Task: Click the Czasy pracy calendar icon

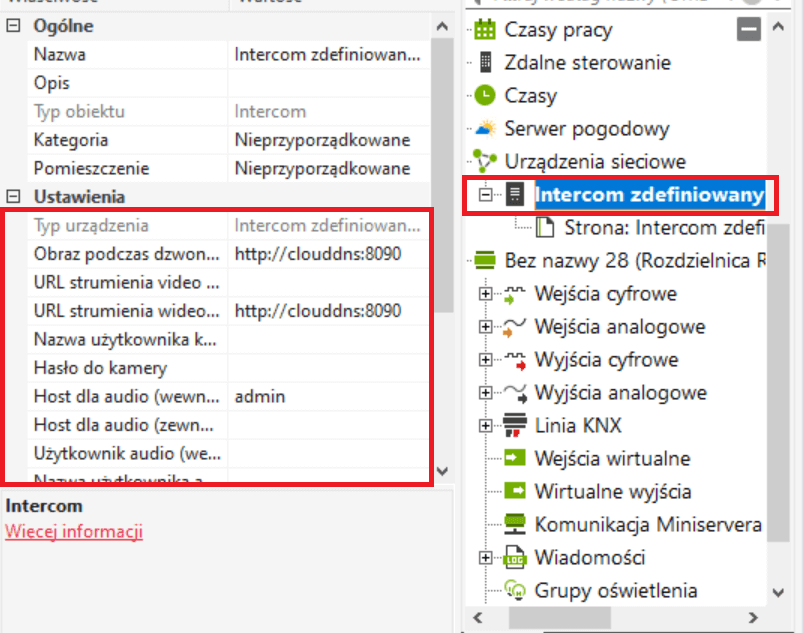Action: 485,30
